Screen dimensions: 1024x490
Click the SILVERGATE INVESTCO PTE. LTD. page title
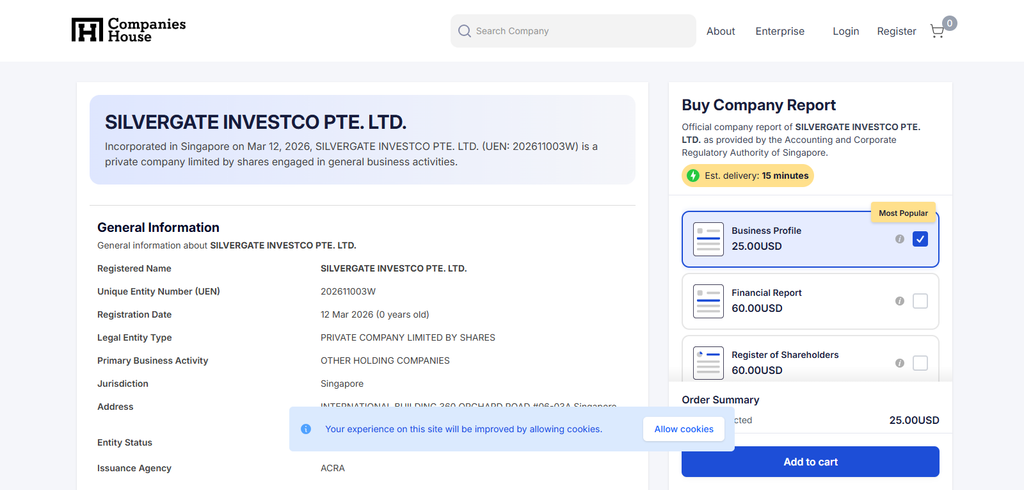255,122
